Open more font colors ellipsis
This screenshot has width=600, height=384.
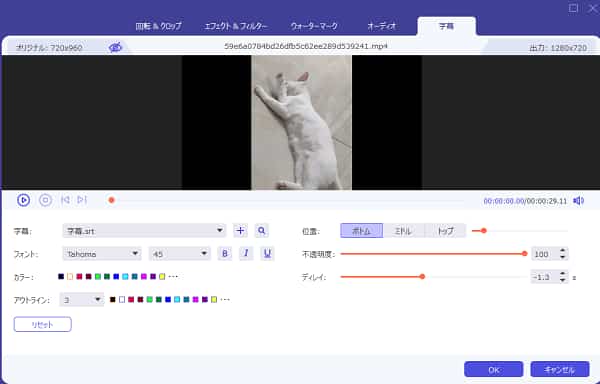(x=173, y=277)
